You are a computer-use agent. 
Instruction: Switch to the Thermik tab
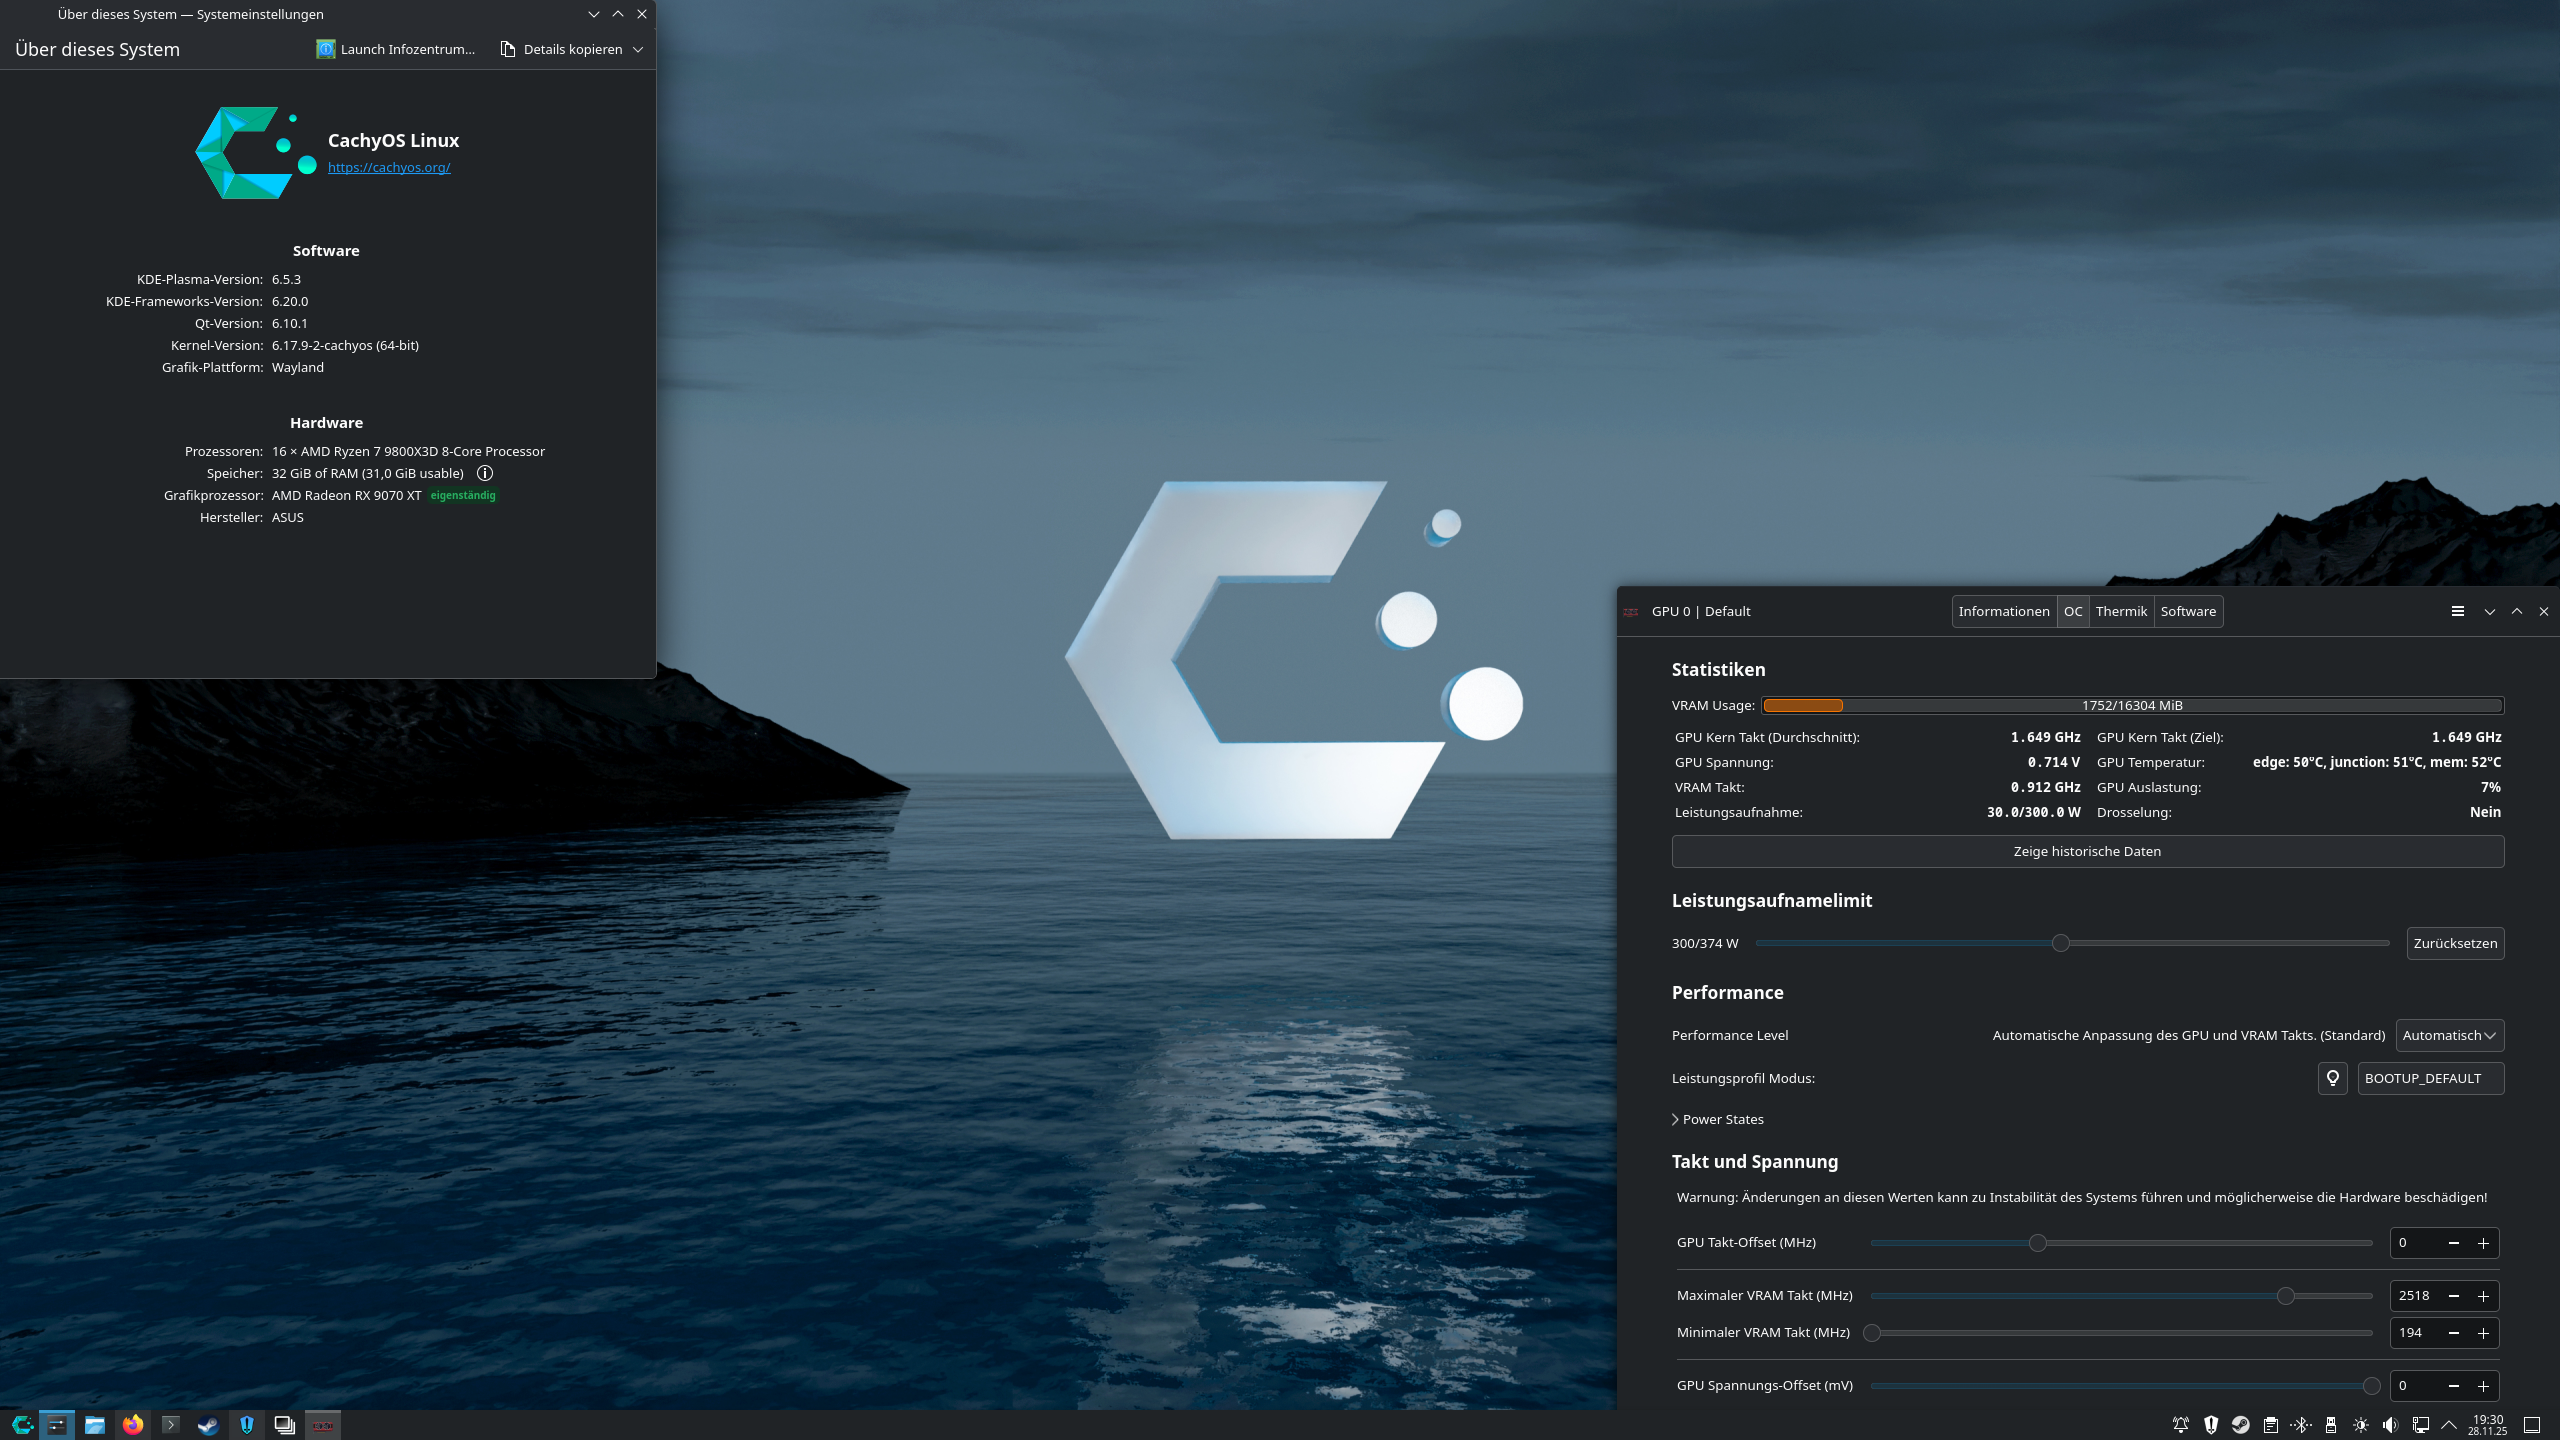pos(2121,611)
